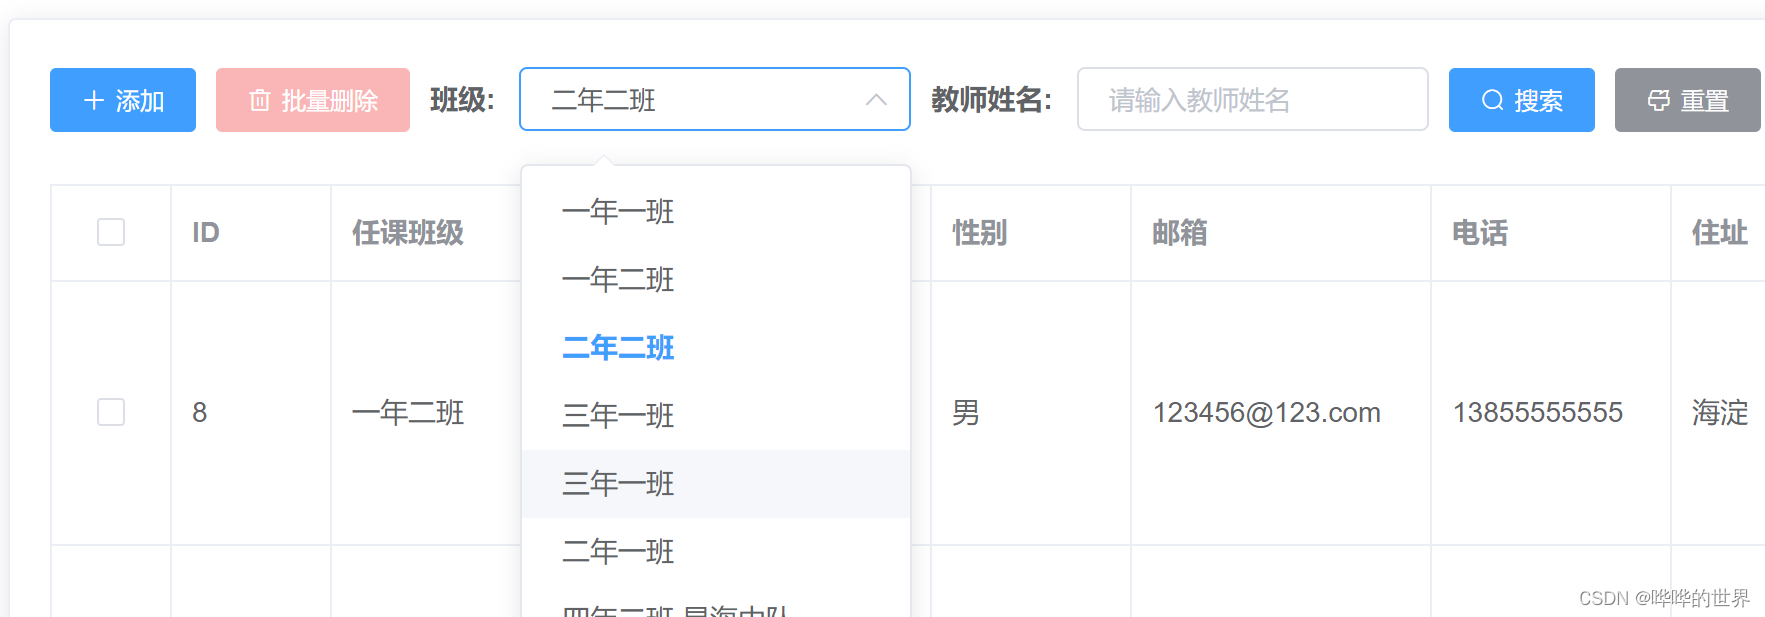This screenshot has width=1765, height=617.
Task: Select the highlighted 三年一班 option with gray background
Action: 715,484
